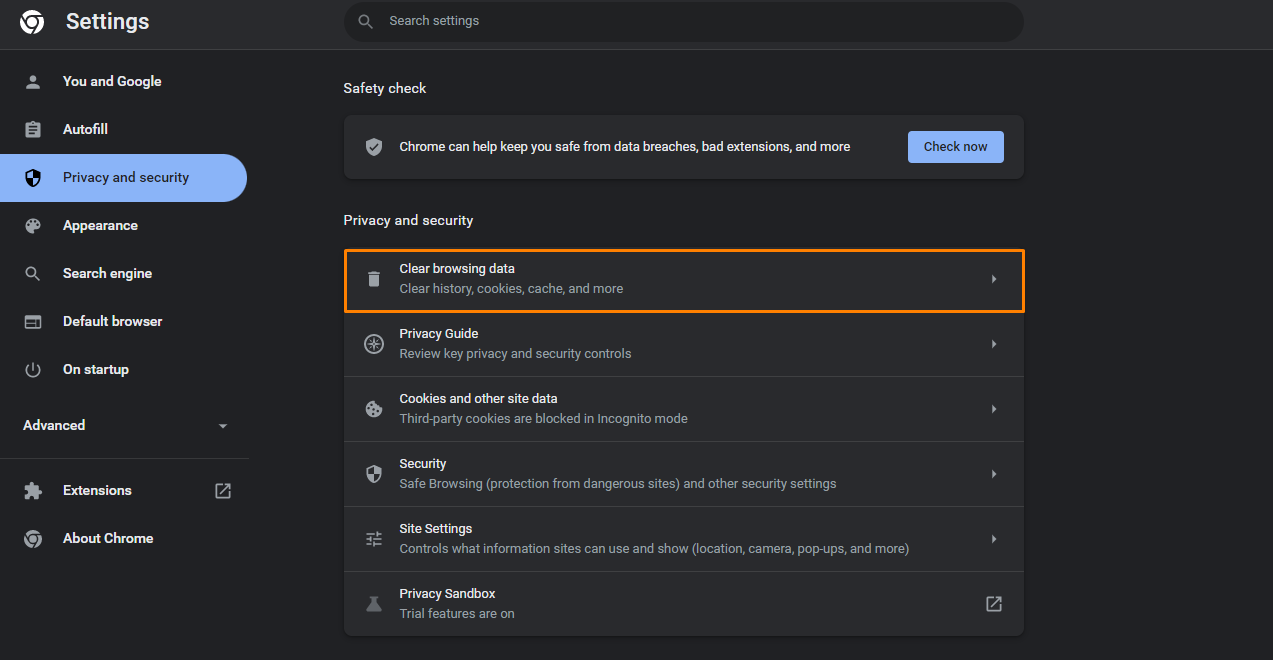1273x660 pixels.
Task: Open Extensions from sidebar
Action: click(x=123, y=491)
